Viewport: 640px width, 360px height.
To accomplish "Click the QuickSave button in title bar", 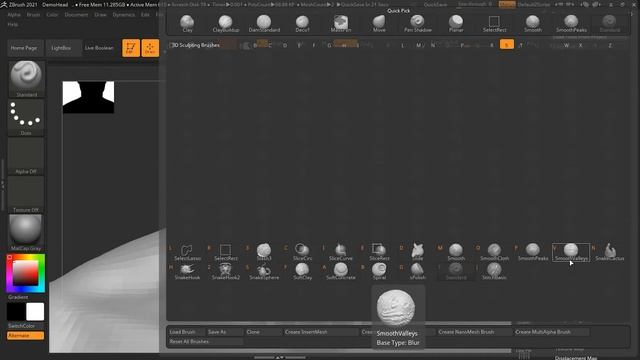I will tap(435, 4).
